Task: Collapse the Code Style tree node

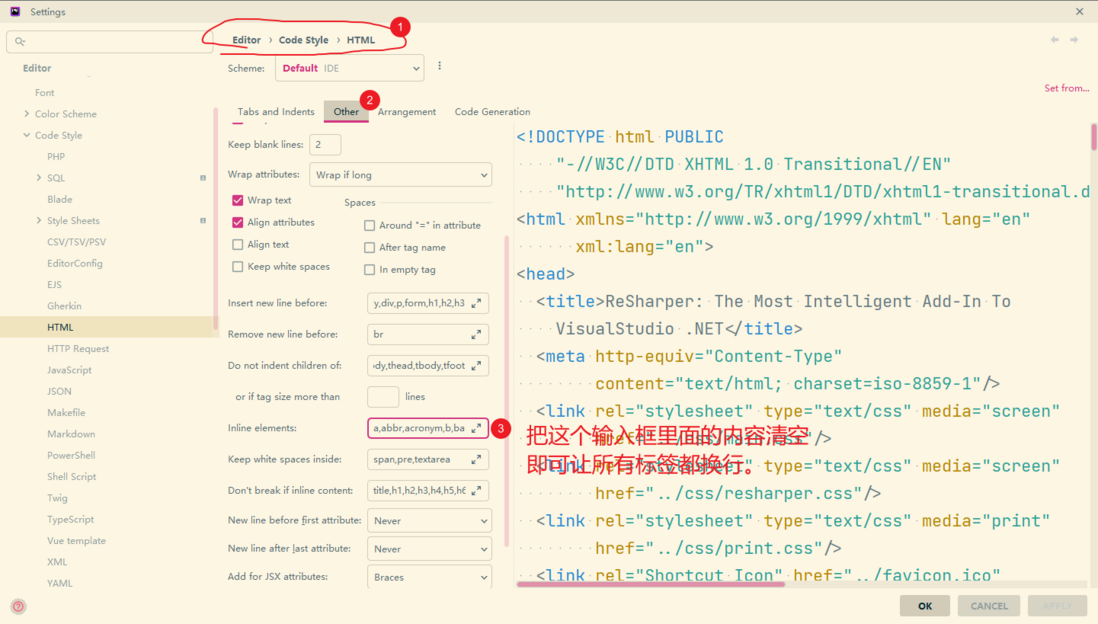Action: click(27, 135)
